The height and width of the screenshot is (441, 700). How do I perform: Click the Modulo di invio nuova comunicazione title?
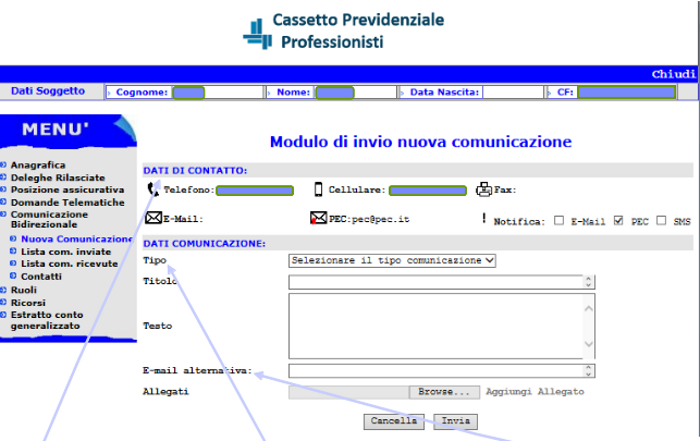tap(421, 141)
